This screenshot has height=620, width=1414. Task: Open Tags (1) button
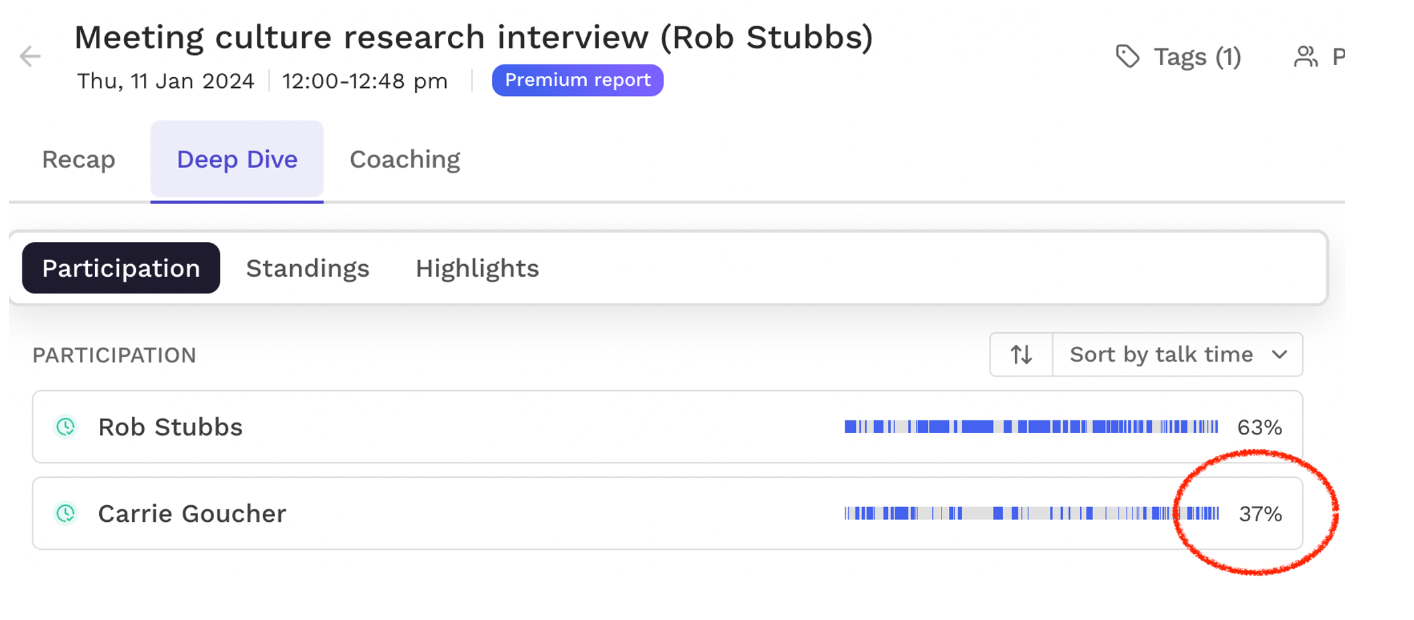(x=1196, y=57)
